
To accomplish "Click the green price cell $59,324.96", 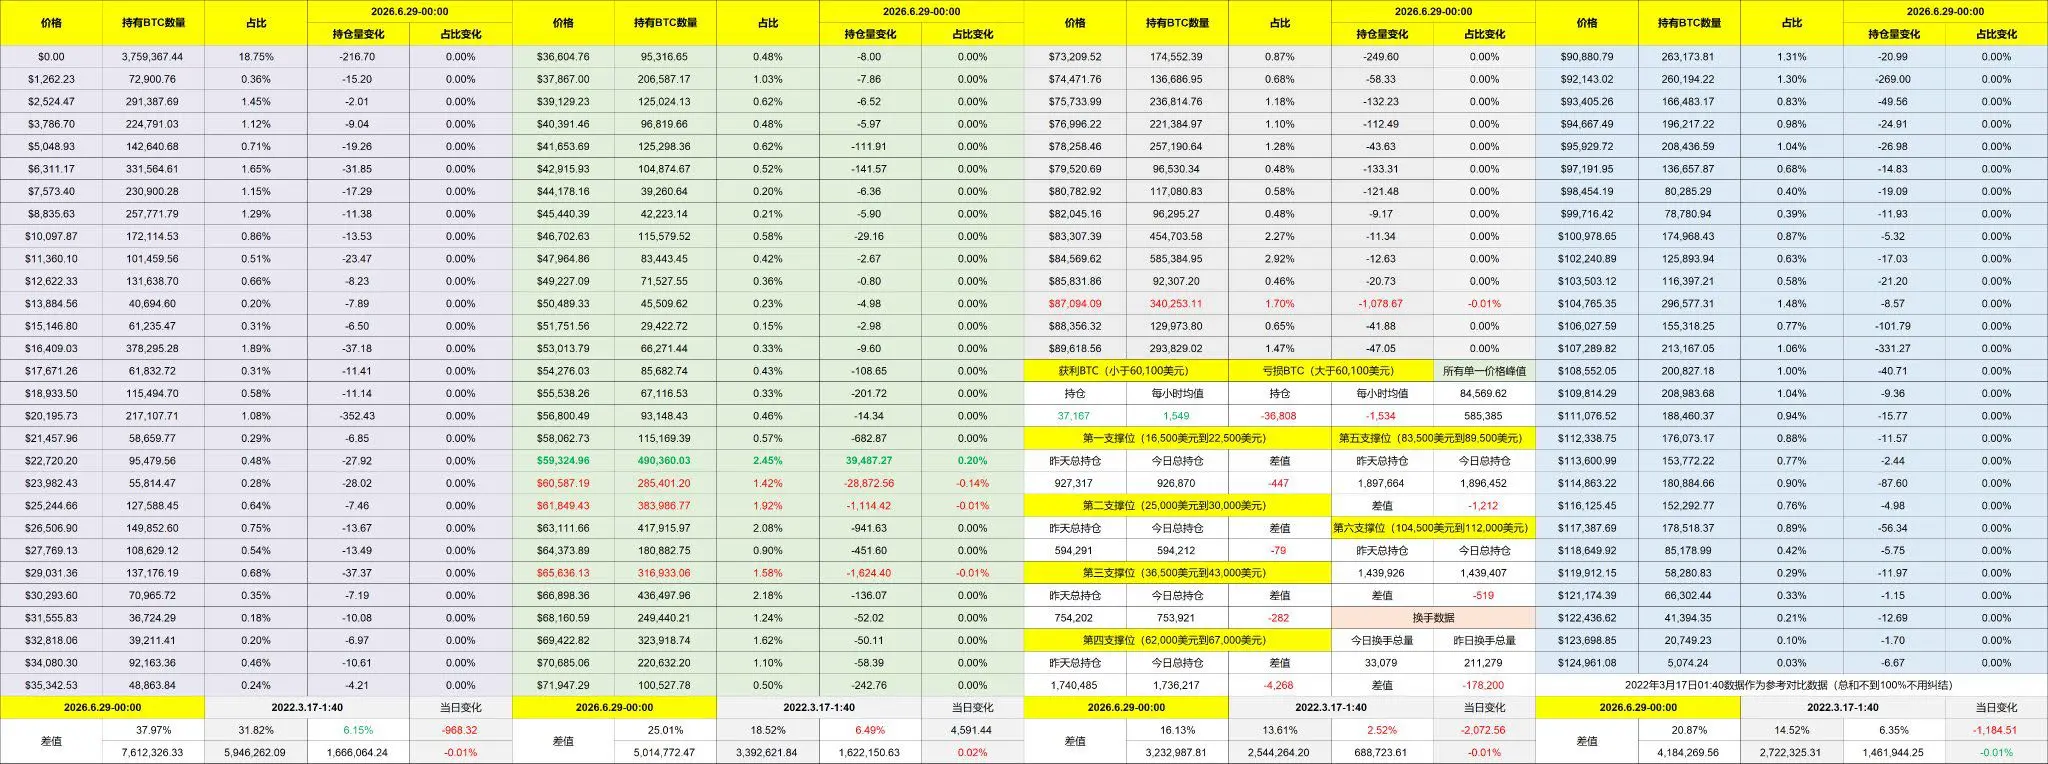I will pyautogui.click(x=563, y=461).
